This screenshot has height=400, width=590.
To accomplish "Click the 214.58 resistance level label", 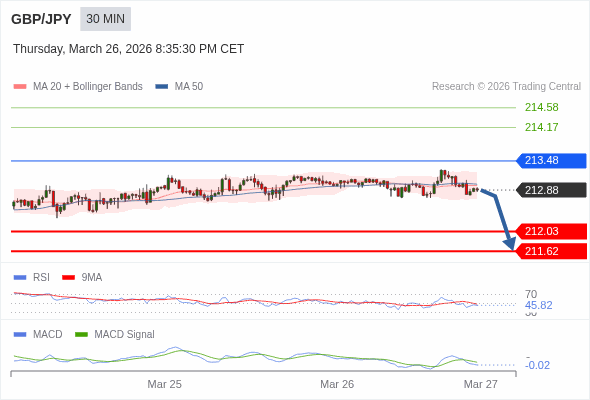I will click(541, 107).
